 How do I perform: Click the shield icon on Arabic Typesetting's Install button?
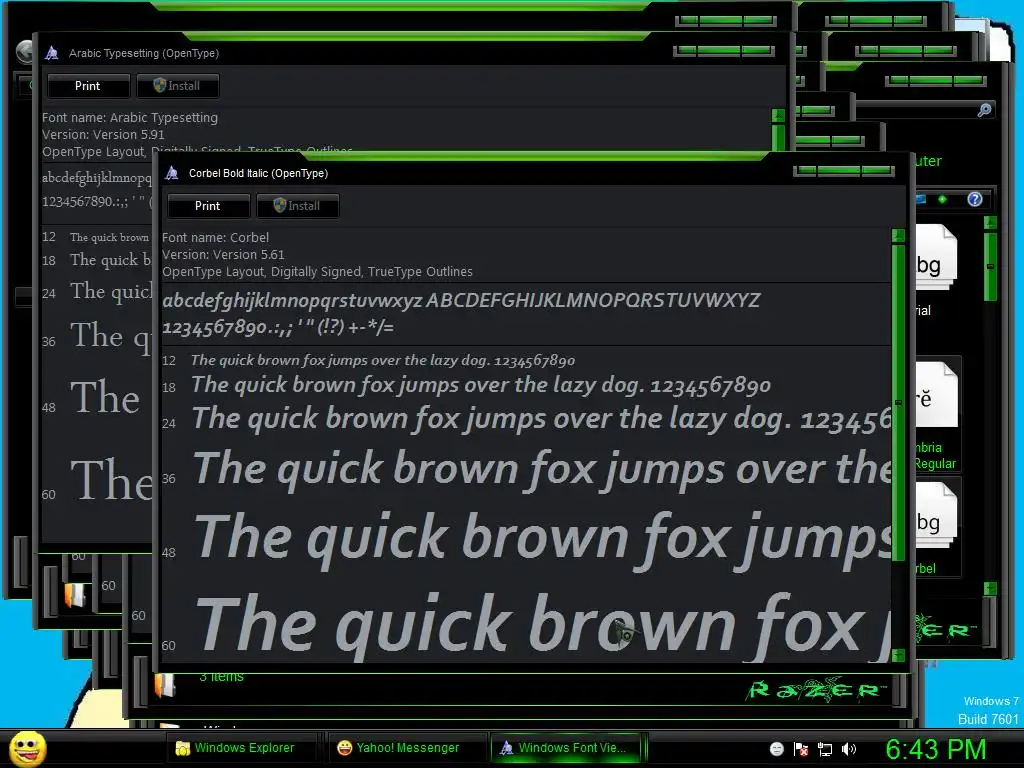159,85
